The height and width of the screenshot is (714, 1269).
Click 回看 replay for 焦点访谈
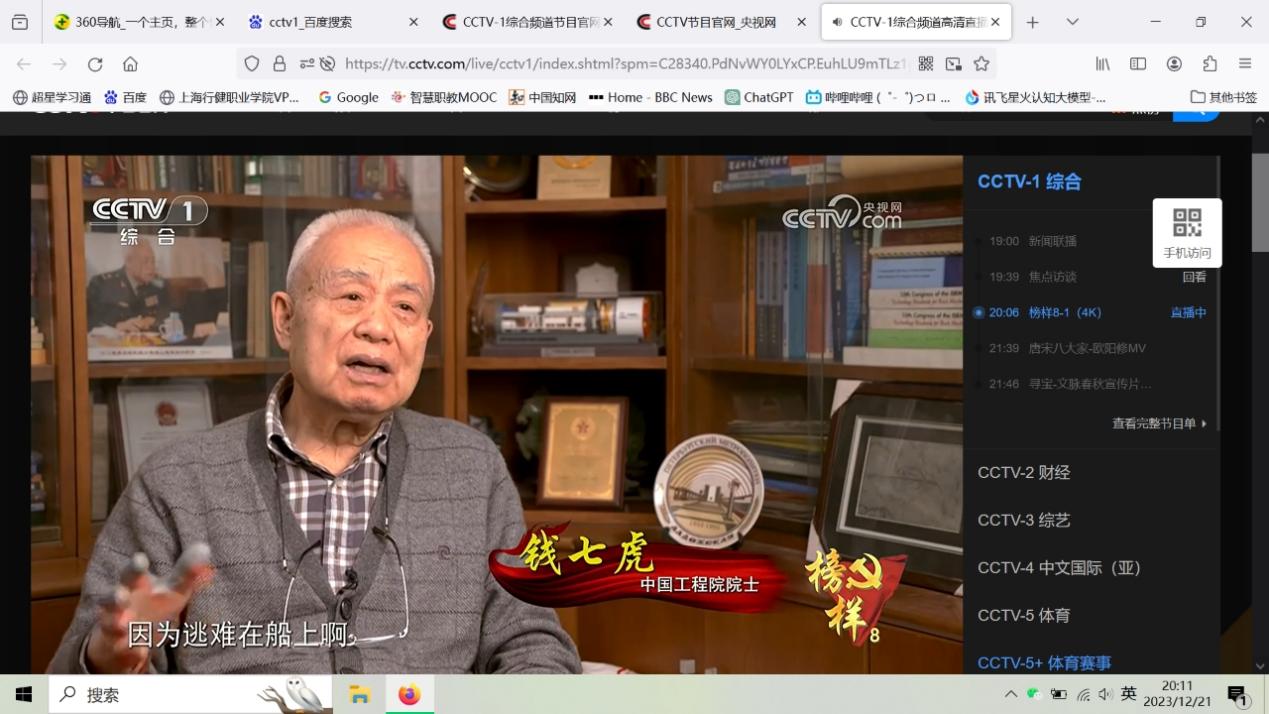coord(1194,277)
